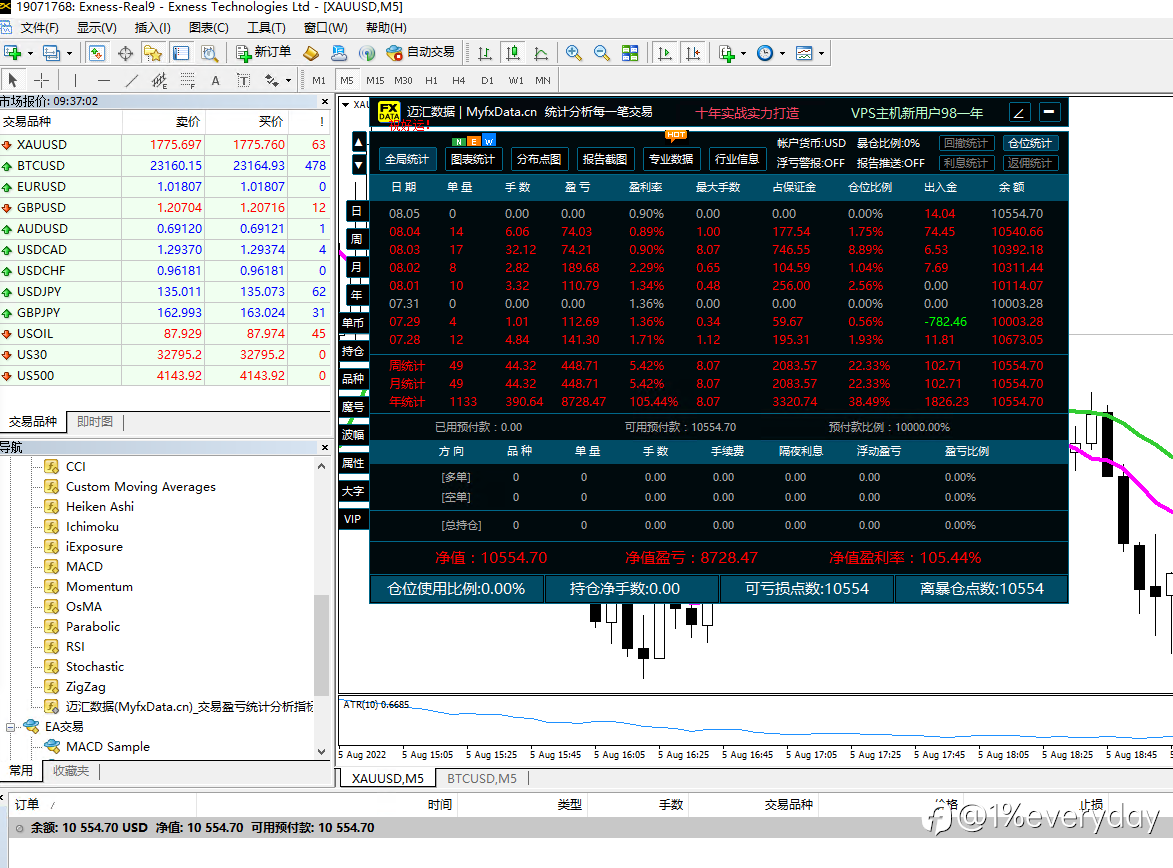Open arrows objects dropdown arrow
Viewport: 1173px width, 868px height.
[x=288, y=80]
